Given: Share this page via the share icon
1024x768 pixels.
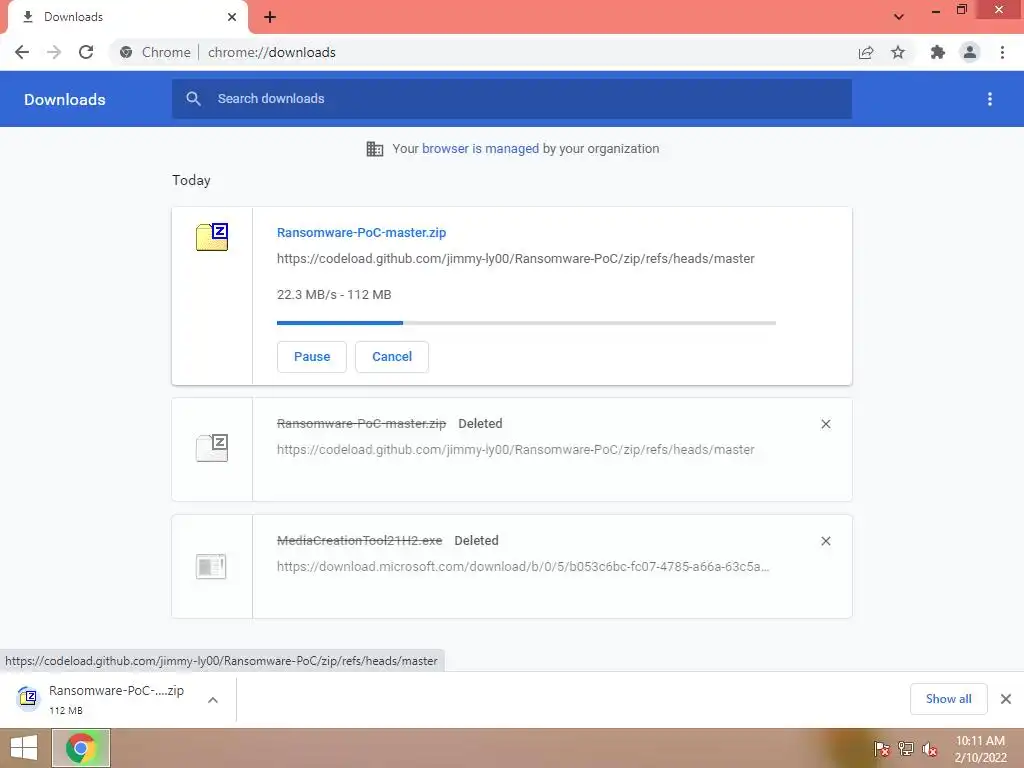Looking at the screenshot, I should coord(866,52).
